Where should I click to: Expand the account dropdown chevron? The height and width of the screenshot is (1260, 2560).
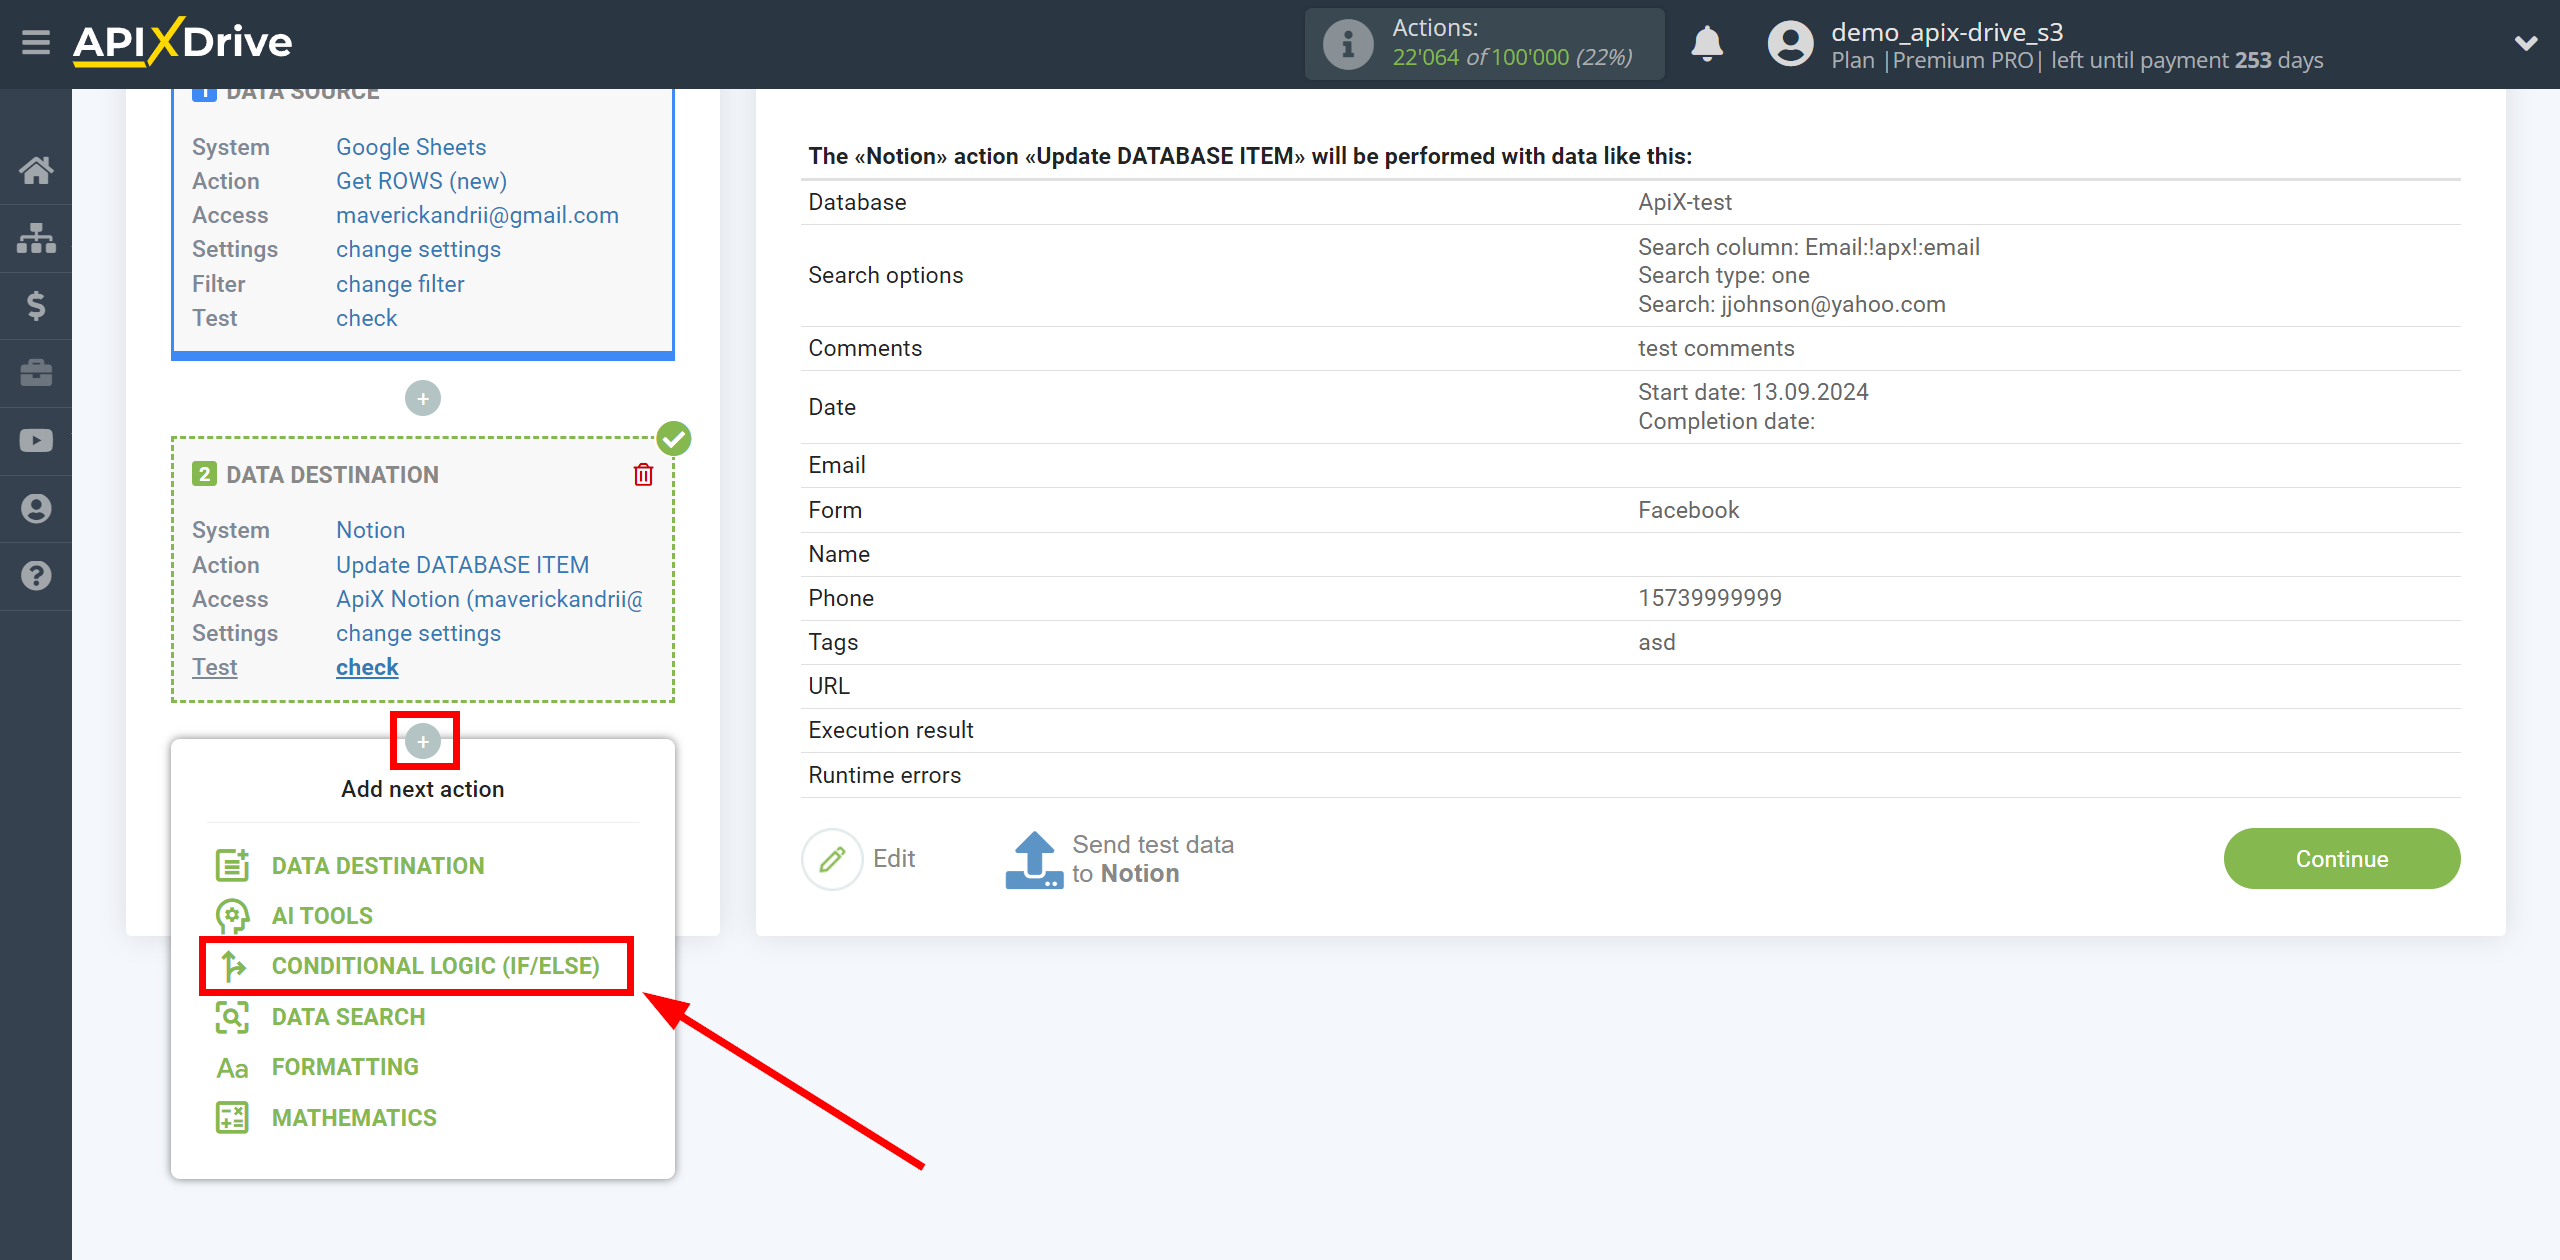(2526, 43)
